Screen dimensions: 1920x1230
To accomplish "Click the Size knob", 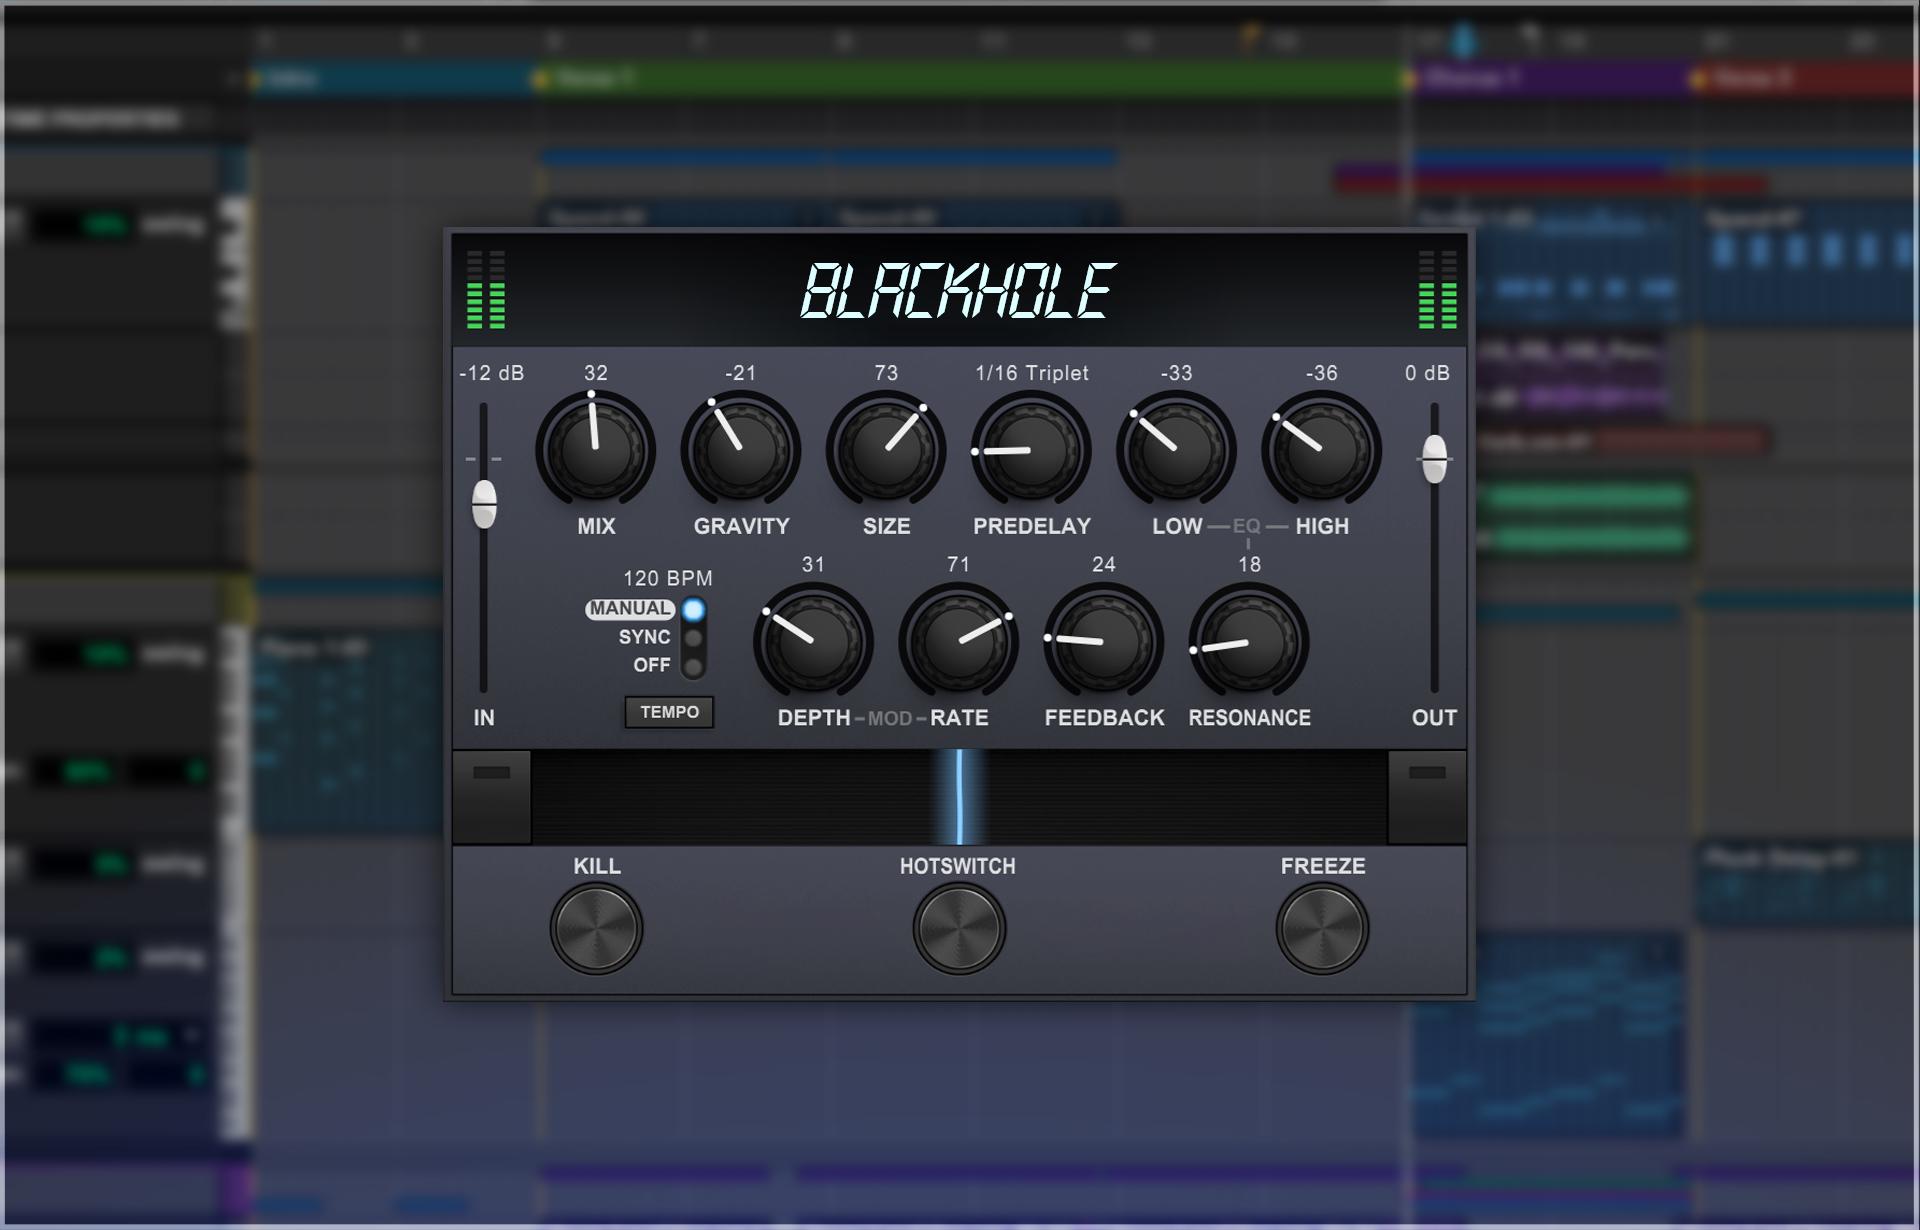I will pyautogui.click(x=886, y=449).
